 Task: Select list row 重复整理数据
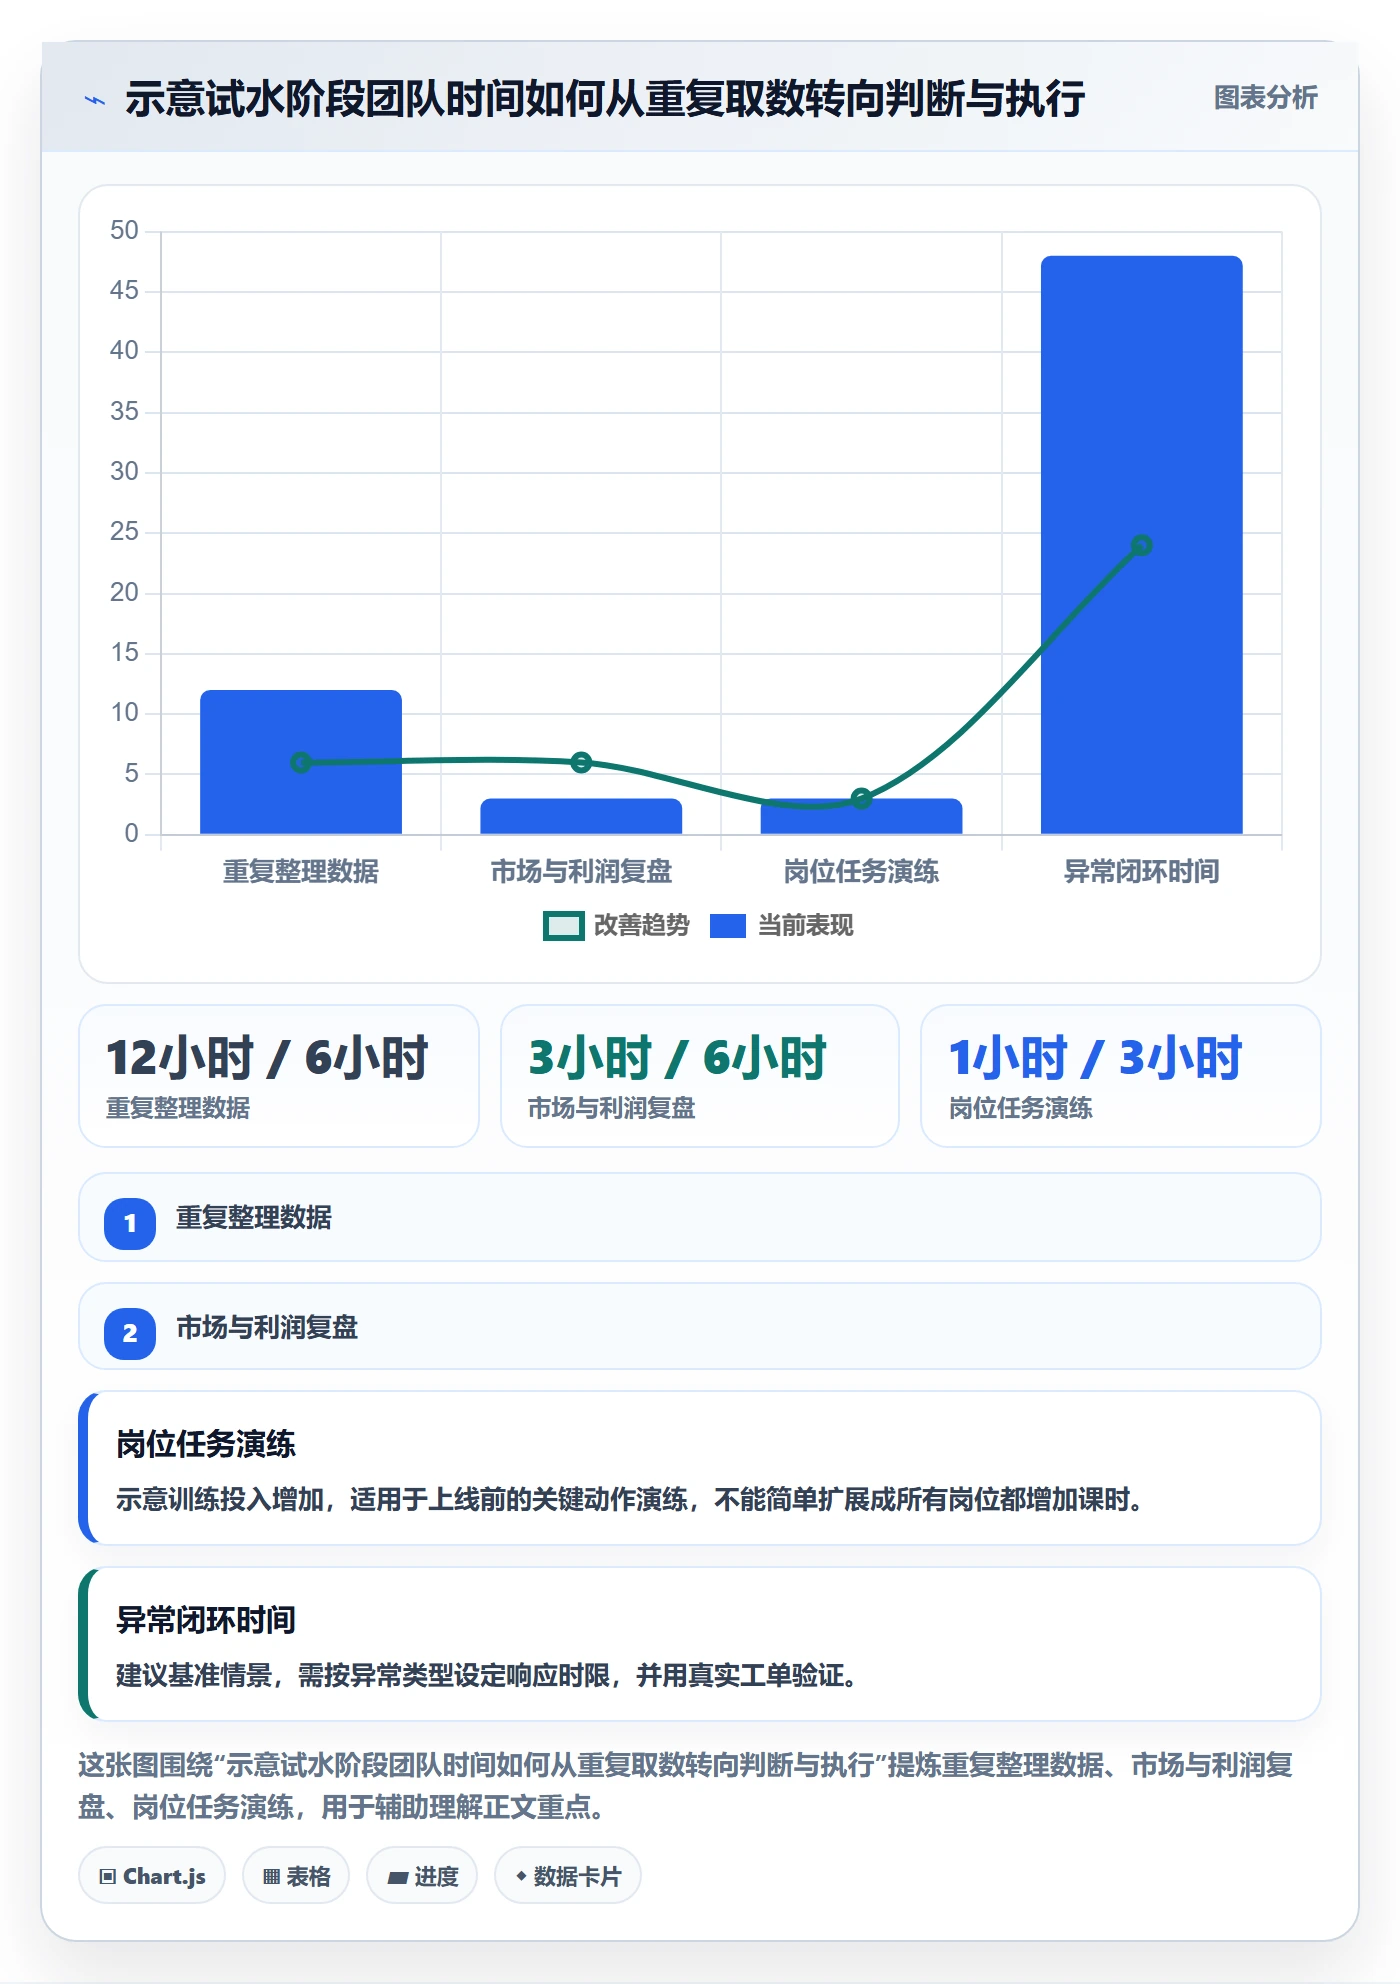(x=700, y=1217)
